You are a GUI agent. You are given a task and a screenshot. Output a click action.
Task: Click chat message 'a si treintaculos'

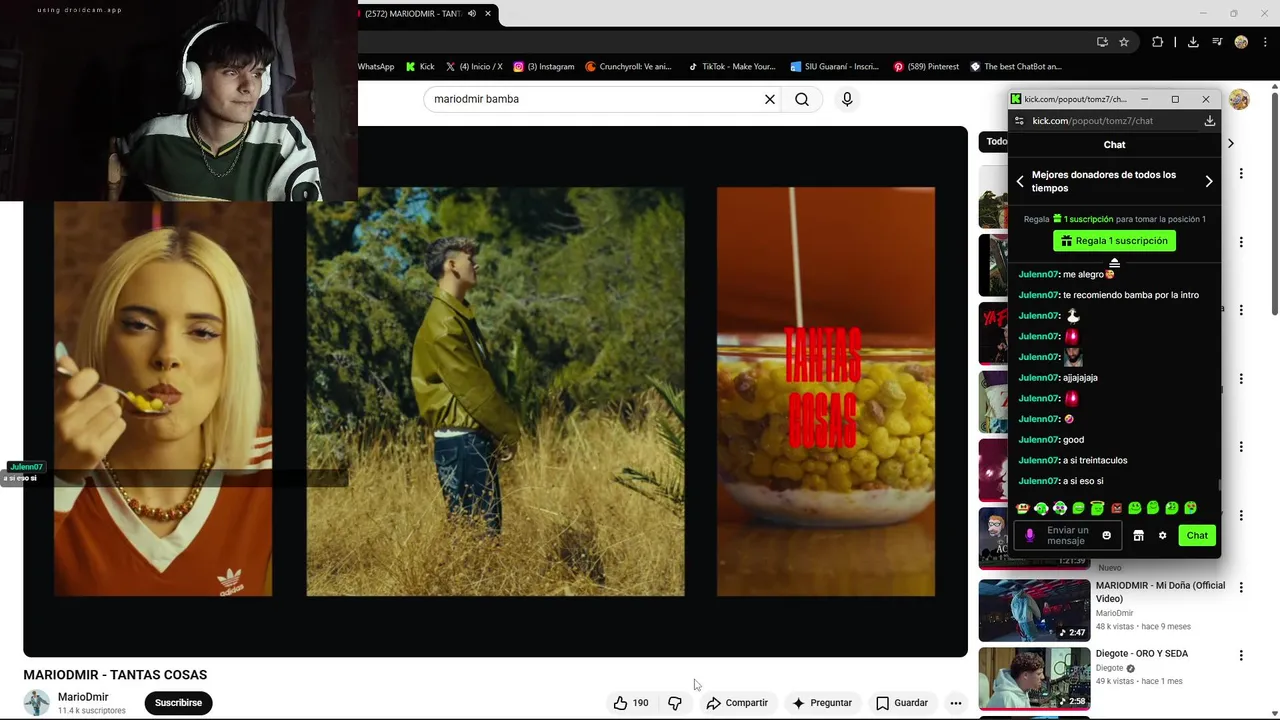coord(1095,460)
